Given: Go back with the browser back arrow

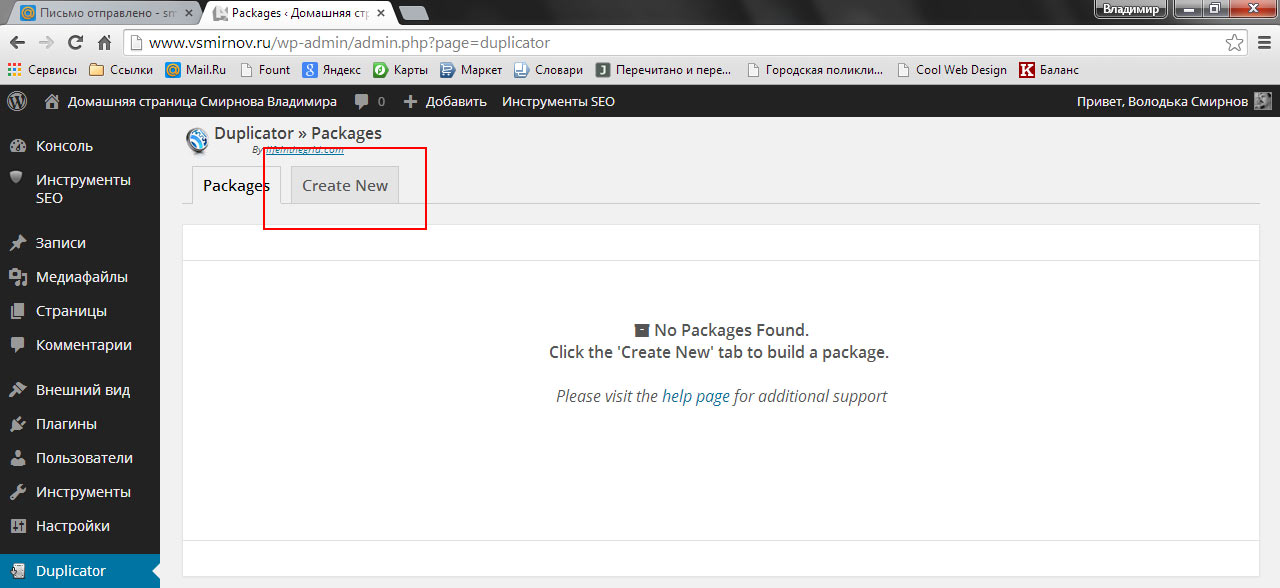Looking at the screenshot, I should [x=17, y=43].
